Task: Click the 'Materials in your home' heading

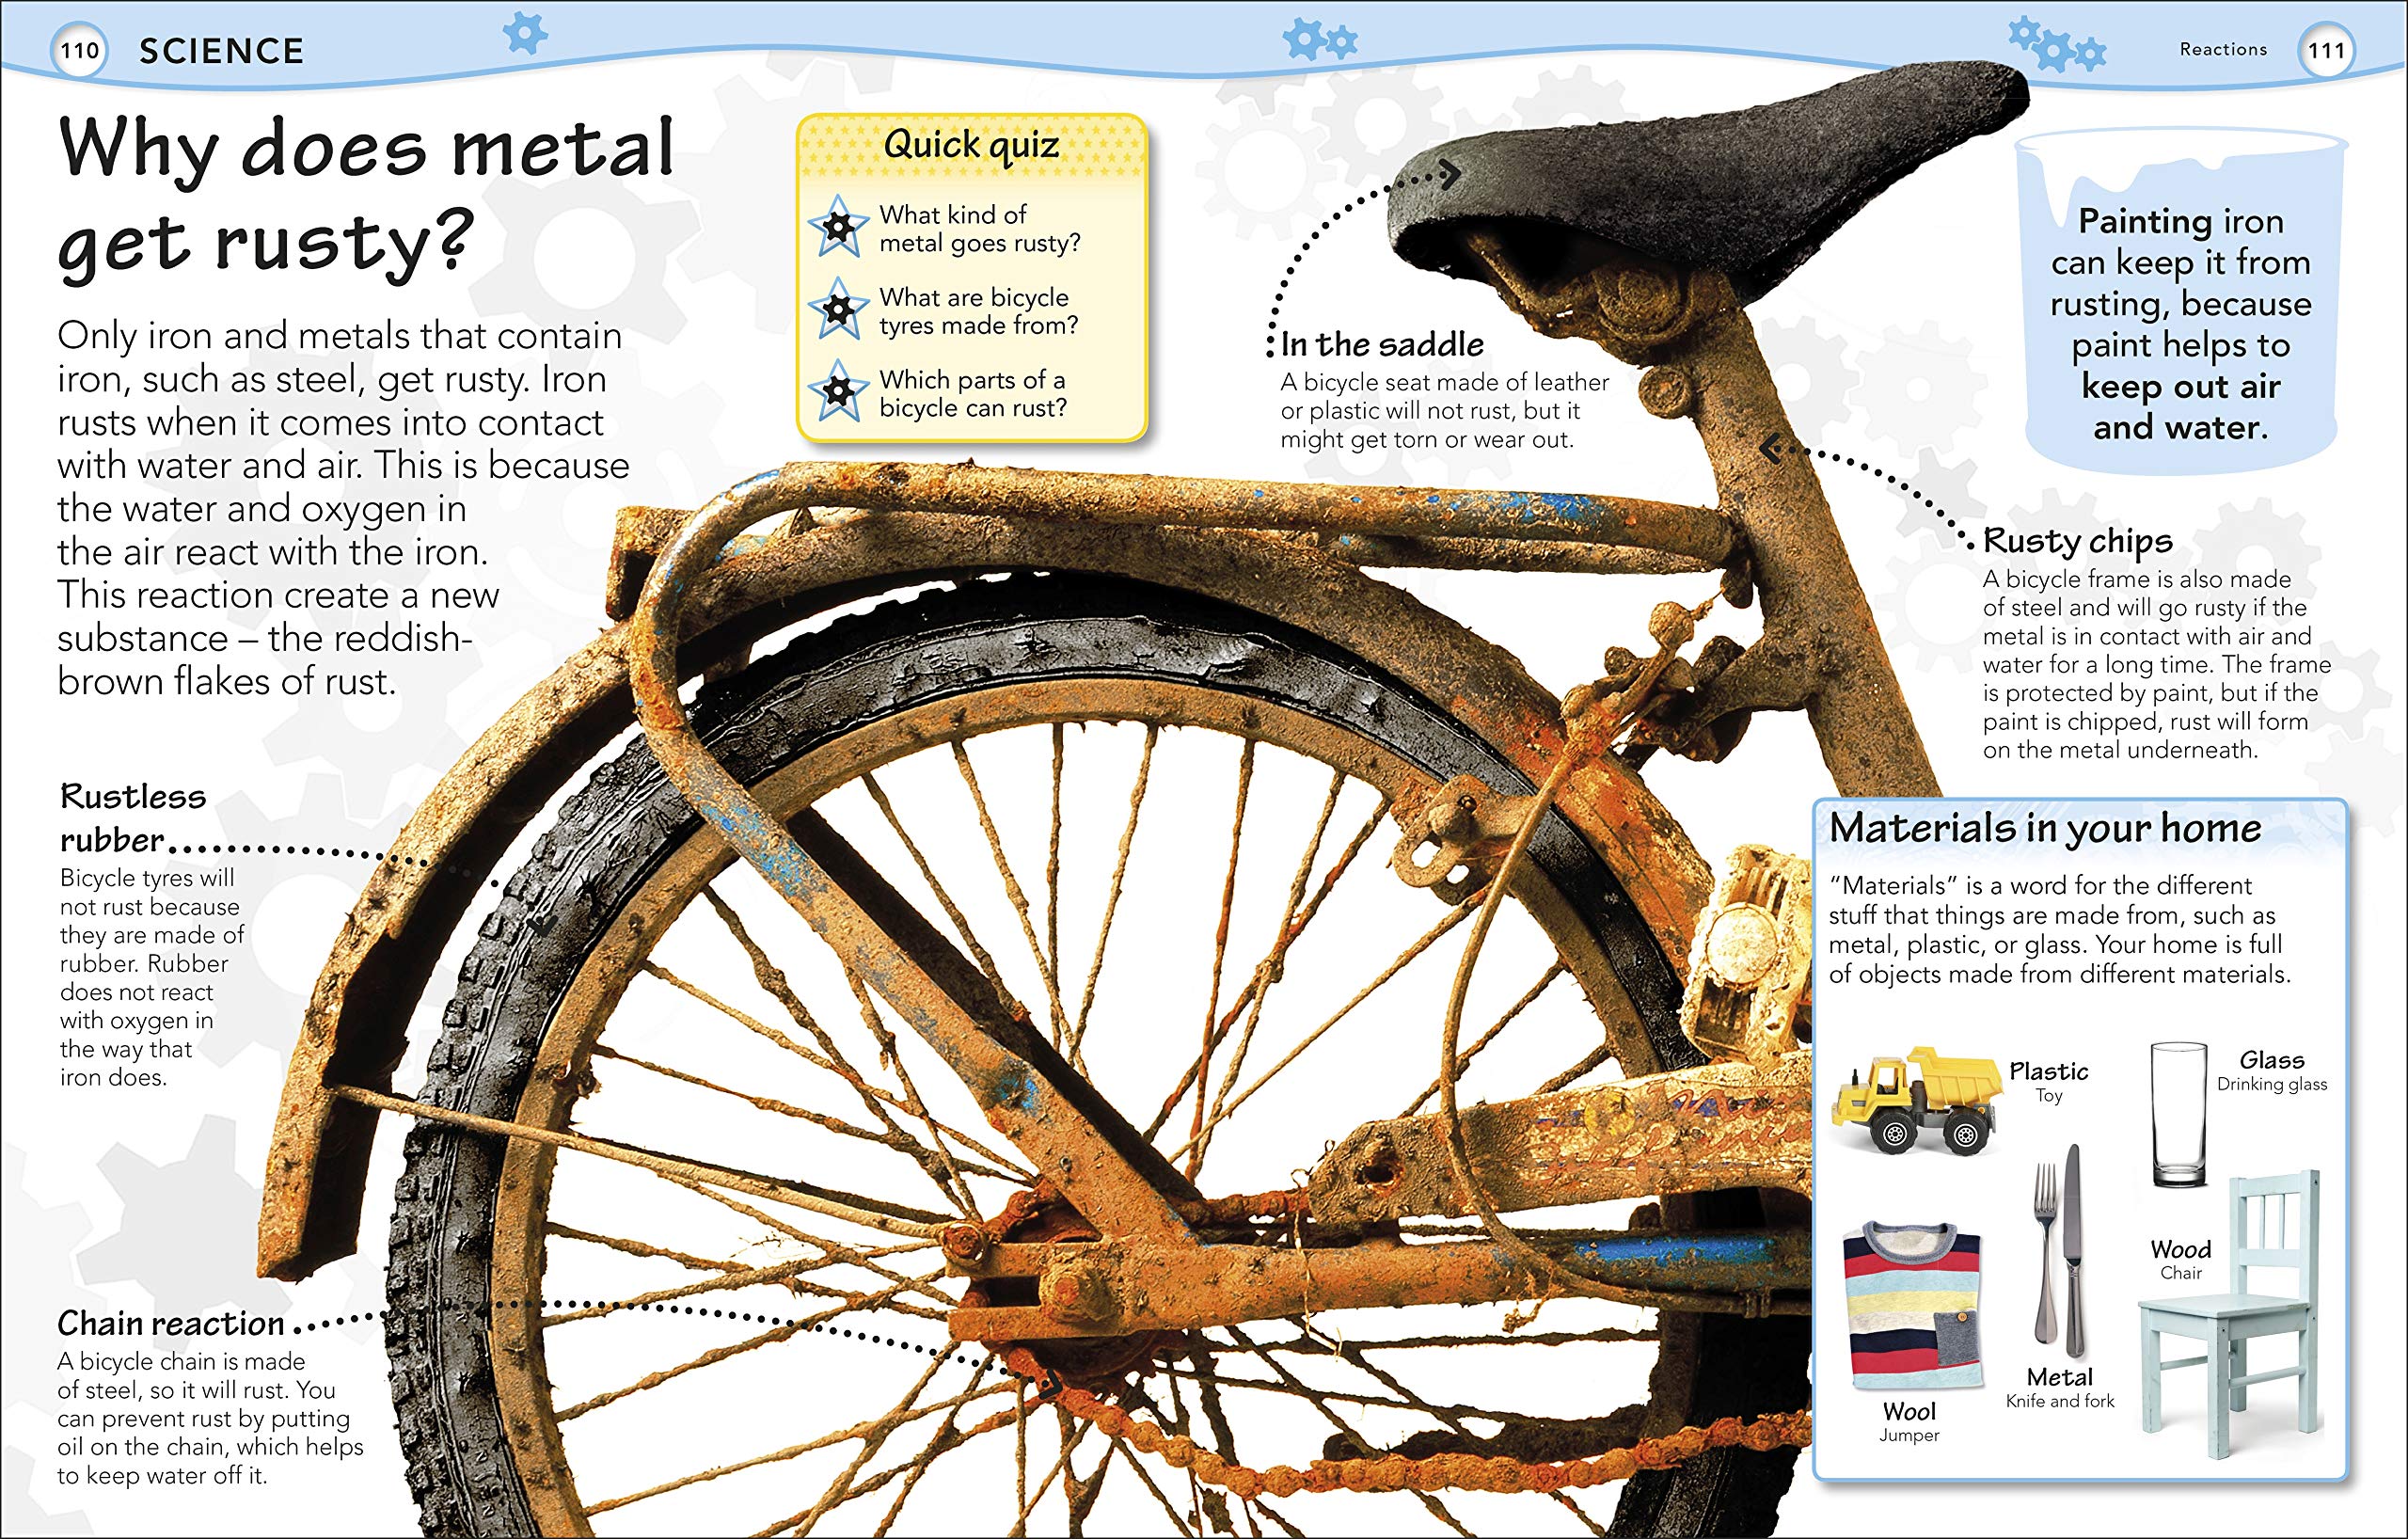Action: [x=2044, y=828]
